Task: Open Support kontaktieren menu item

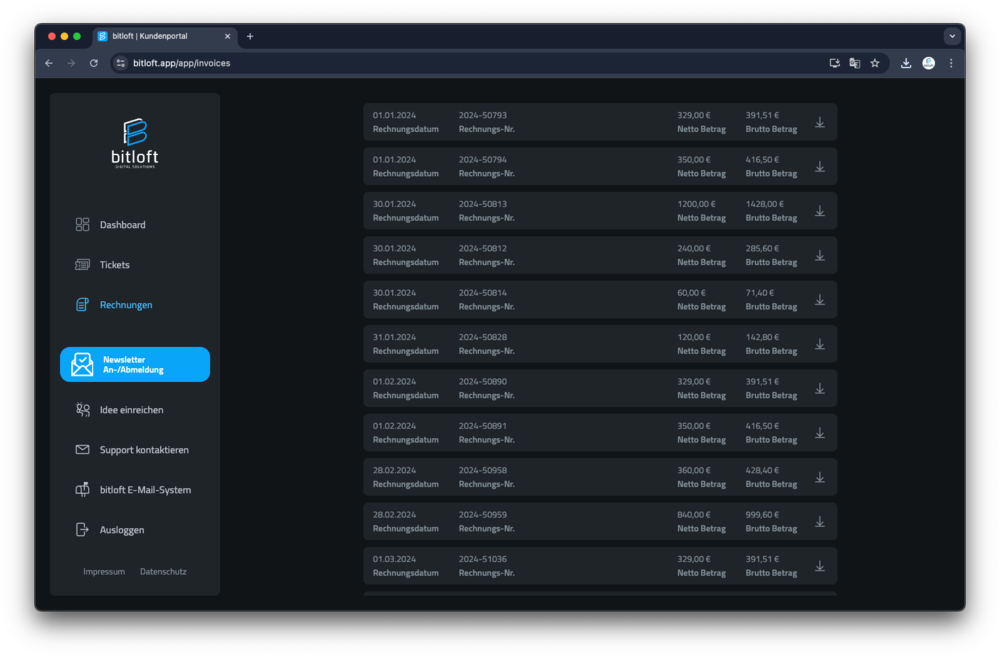Action: pos(144,450)
